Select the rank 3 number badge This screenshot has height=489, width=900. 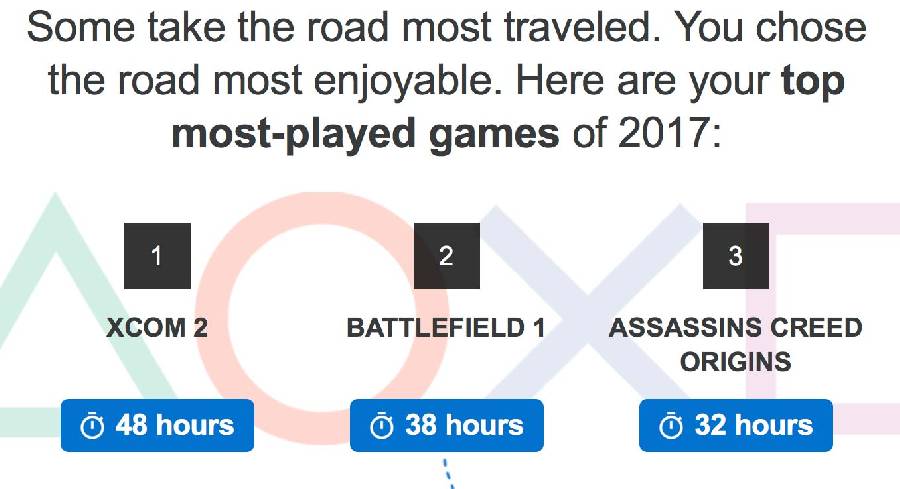tap(736, 256)
